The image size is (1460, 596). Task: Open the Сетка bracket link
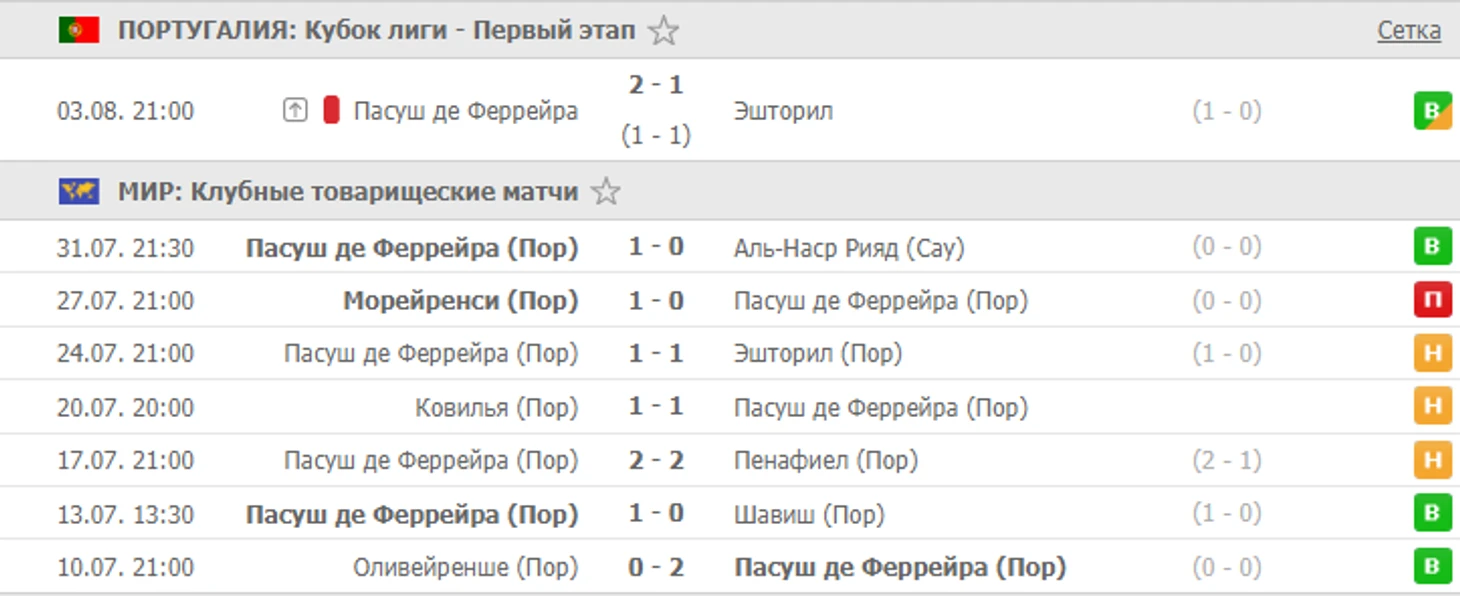1409,31
